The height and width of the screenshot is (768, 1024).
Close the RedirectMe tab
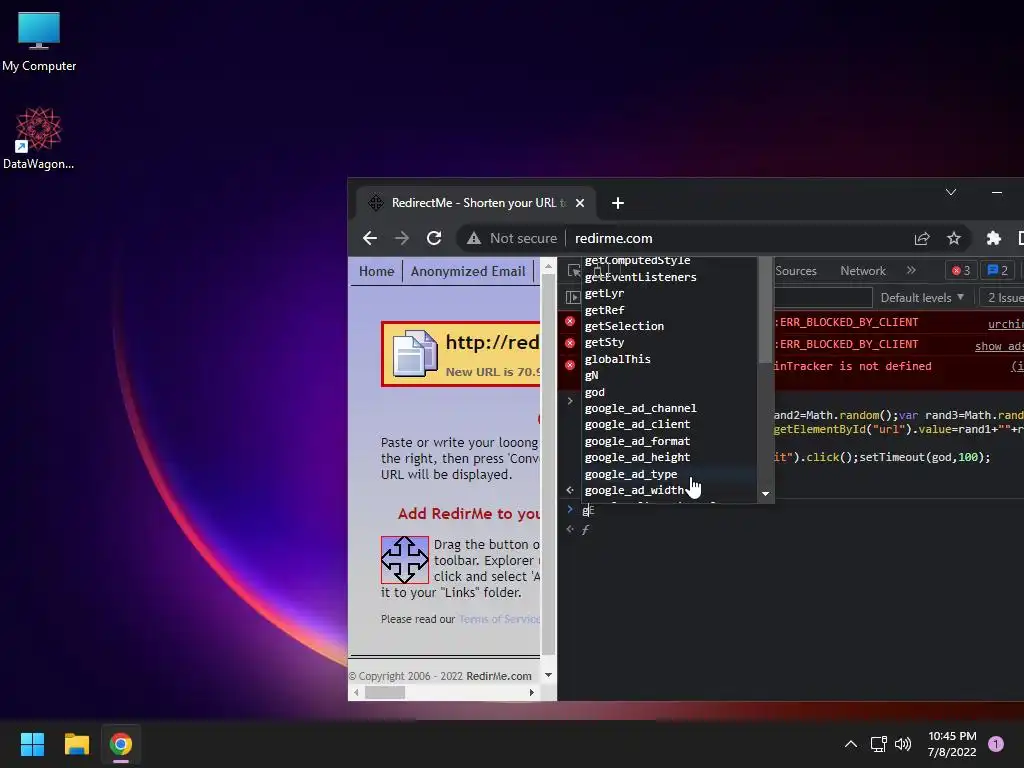click(x=580, y=203)
